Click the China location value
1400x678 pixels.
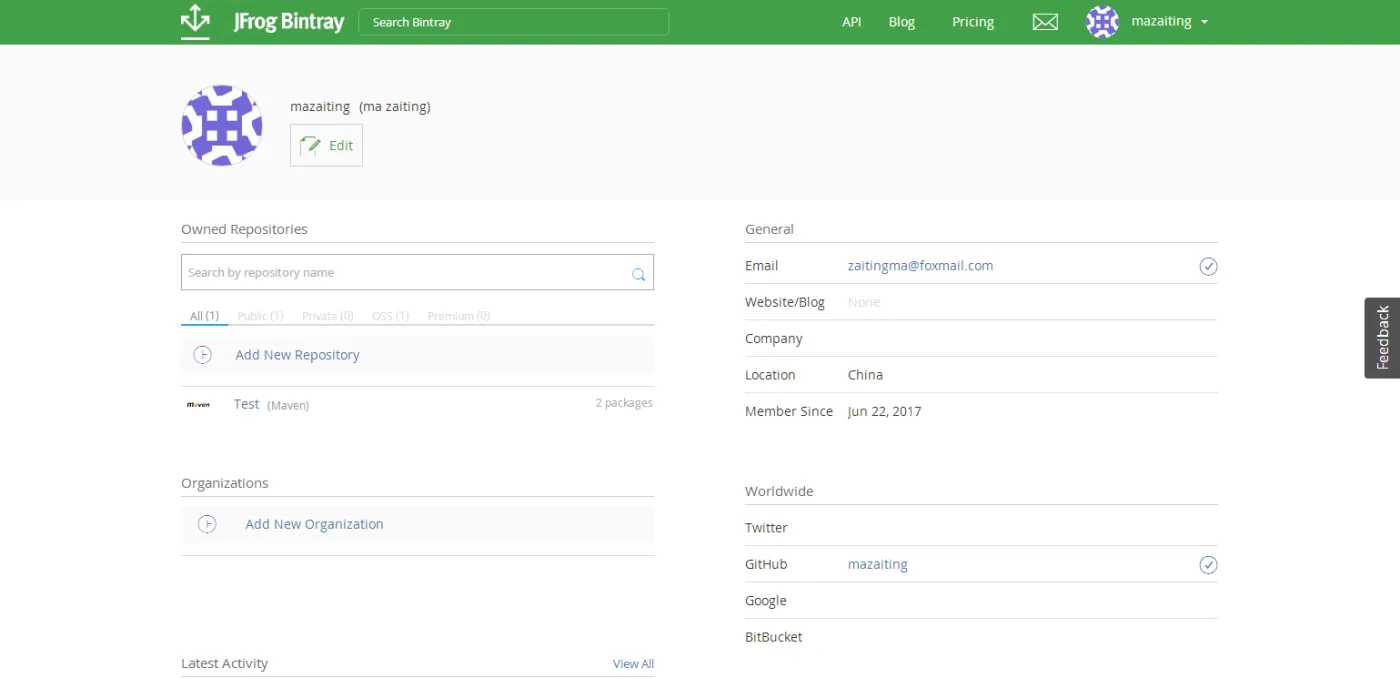click(x=865, y=375)
